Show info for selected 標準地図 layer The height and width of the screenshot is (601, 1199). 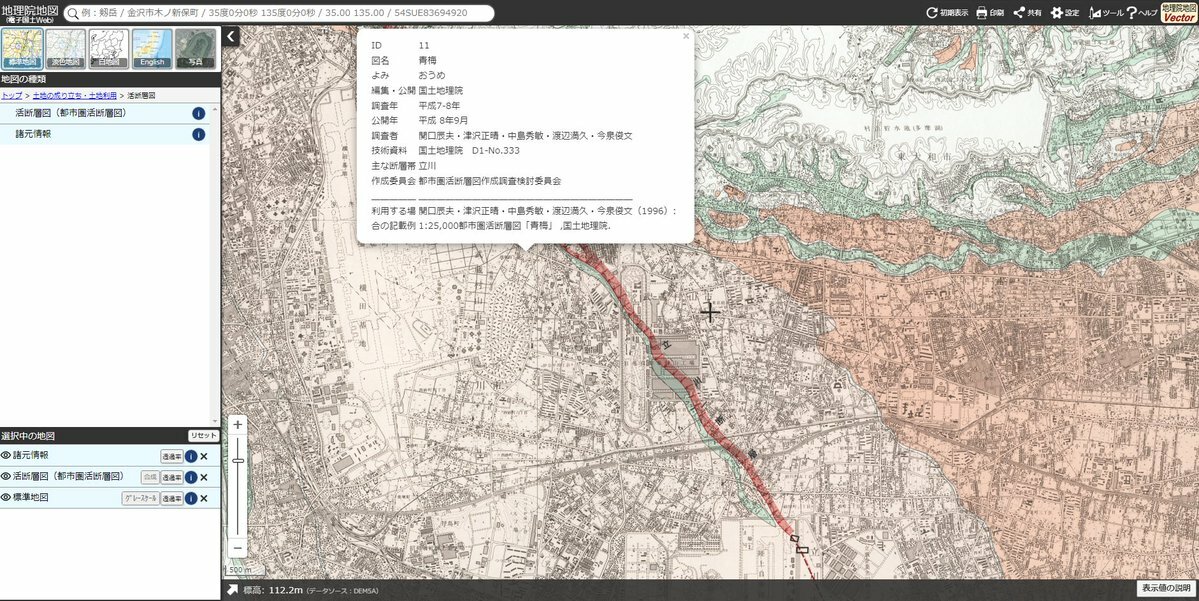190,499
